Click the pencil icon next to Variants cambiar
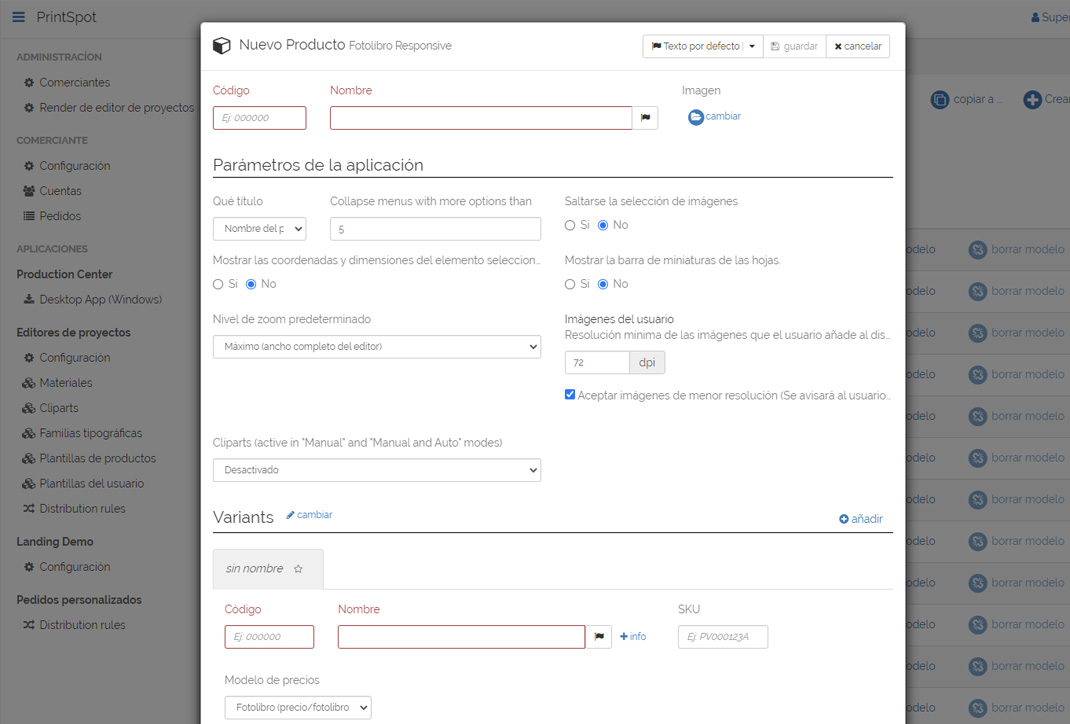The height and width of the screenshot is (724, 1070). 290,515
